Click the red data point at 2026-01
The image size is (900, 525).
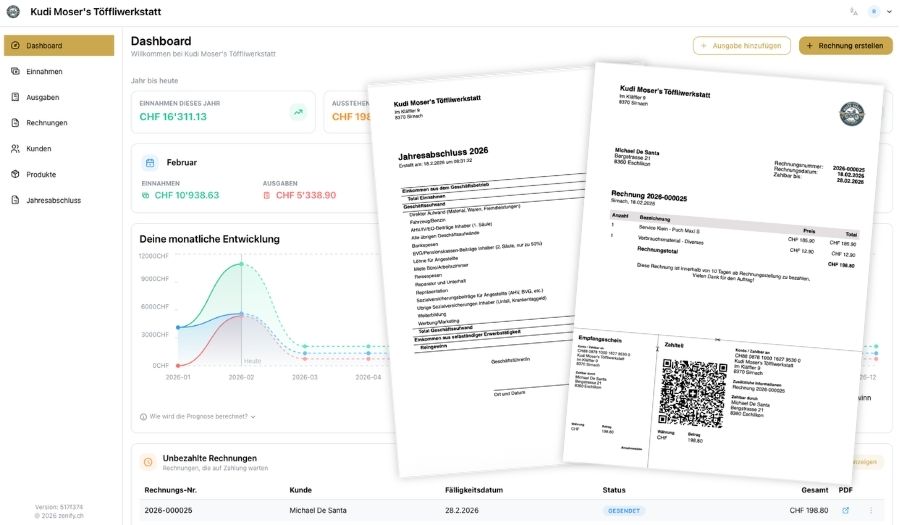178,365
